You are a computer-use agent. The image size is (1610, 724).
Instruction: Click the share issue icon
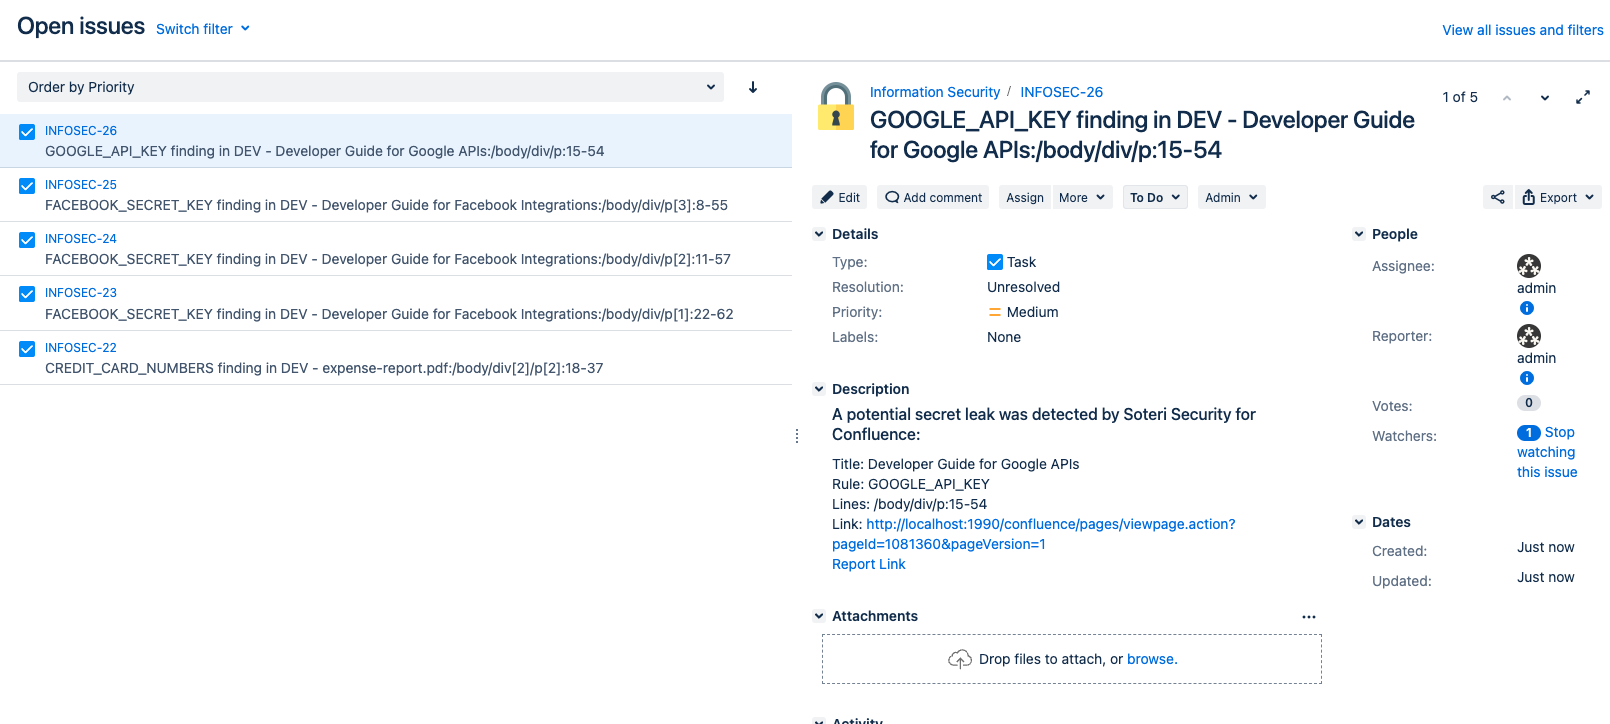coord(1497,197)
